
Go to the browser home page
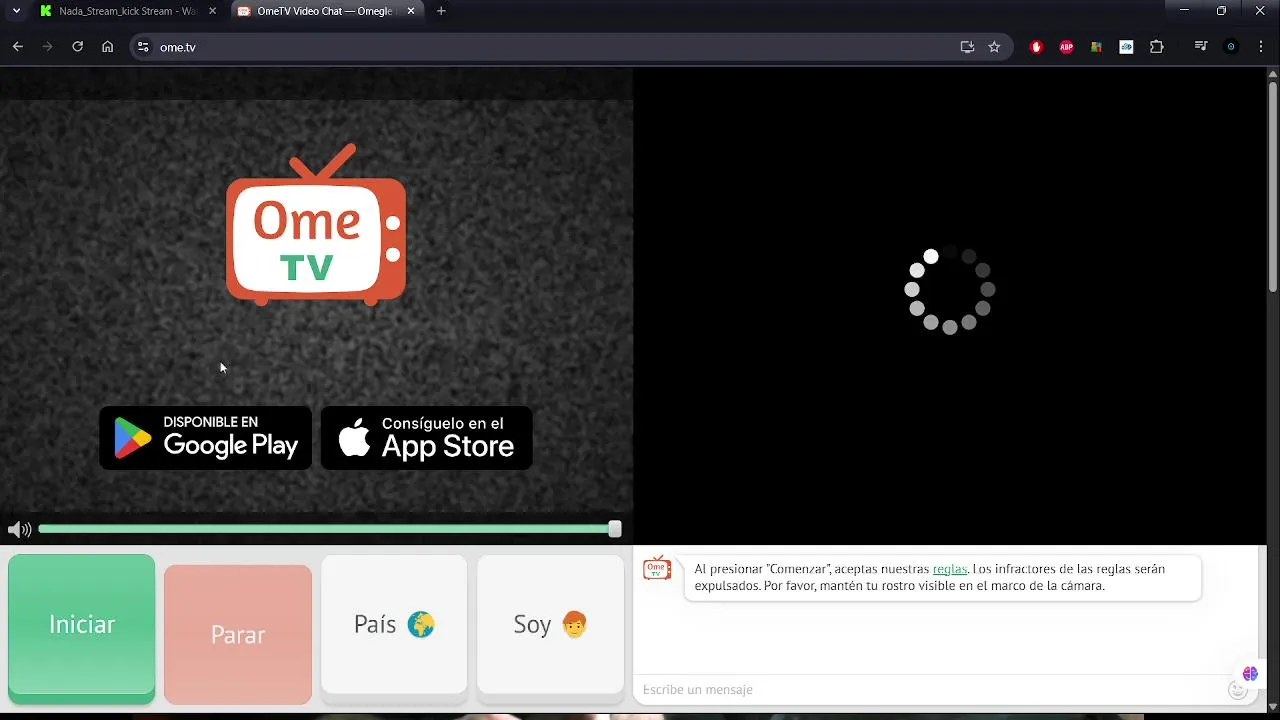[x=108, y=47]
